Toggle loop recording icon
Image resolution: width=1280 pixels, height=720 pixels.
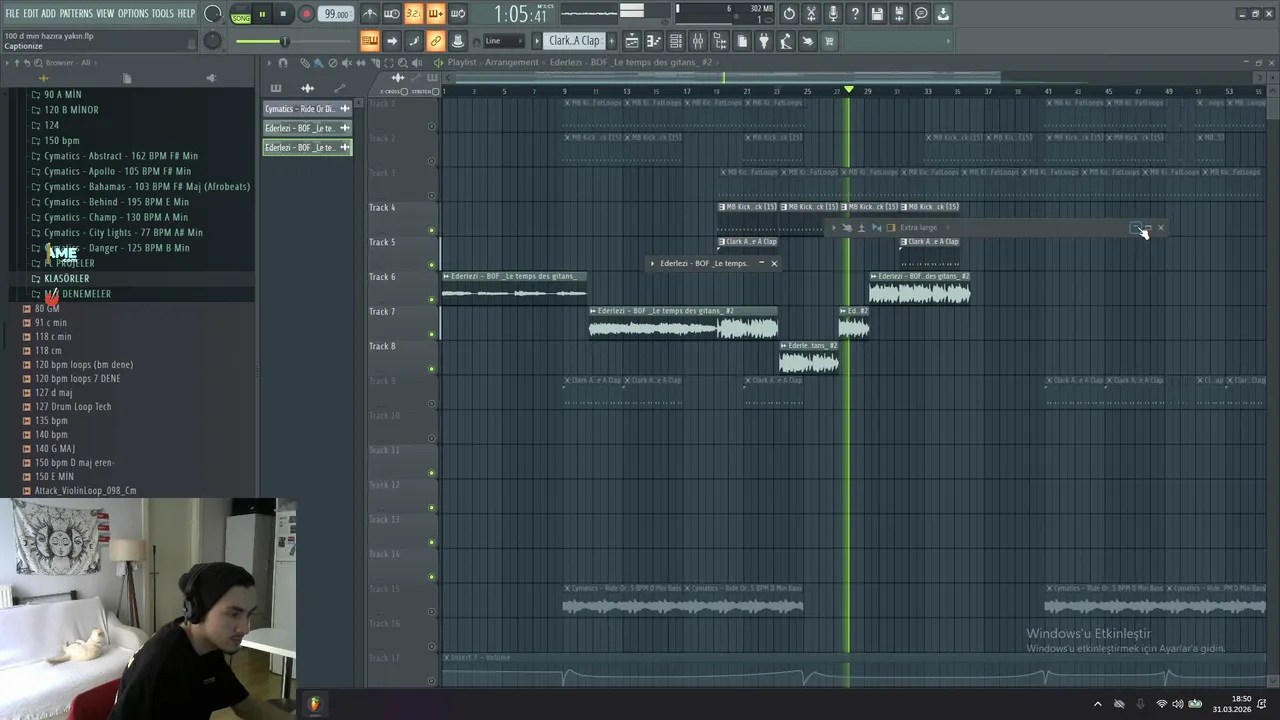tap(457, 14)
